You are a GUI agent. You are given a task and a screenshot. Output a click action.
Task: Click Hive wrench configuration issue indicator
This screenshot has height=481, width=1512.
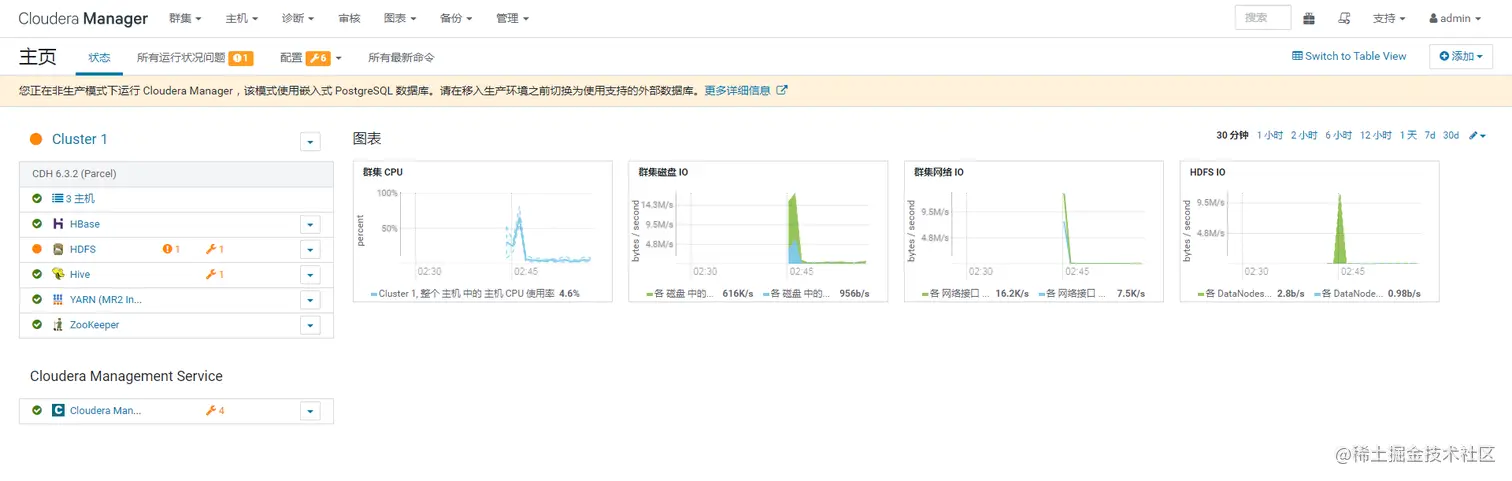tap(215, 274)
